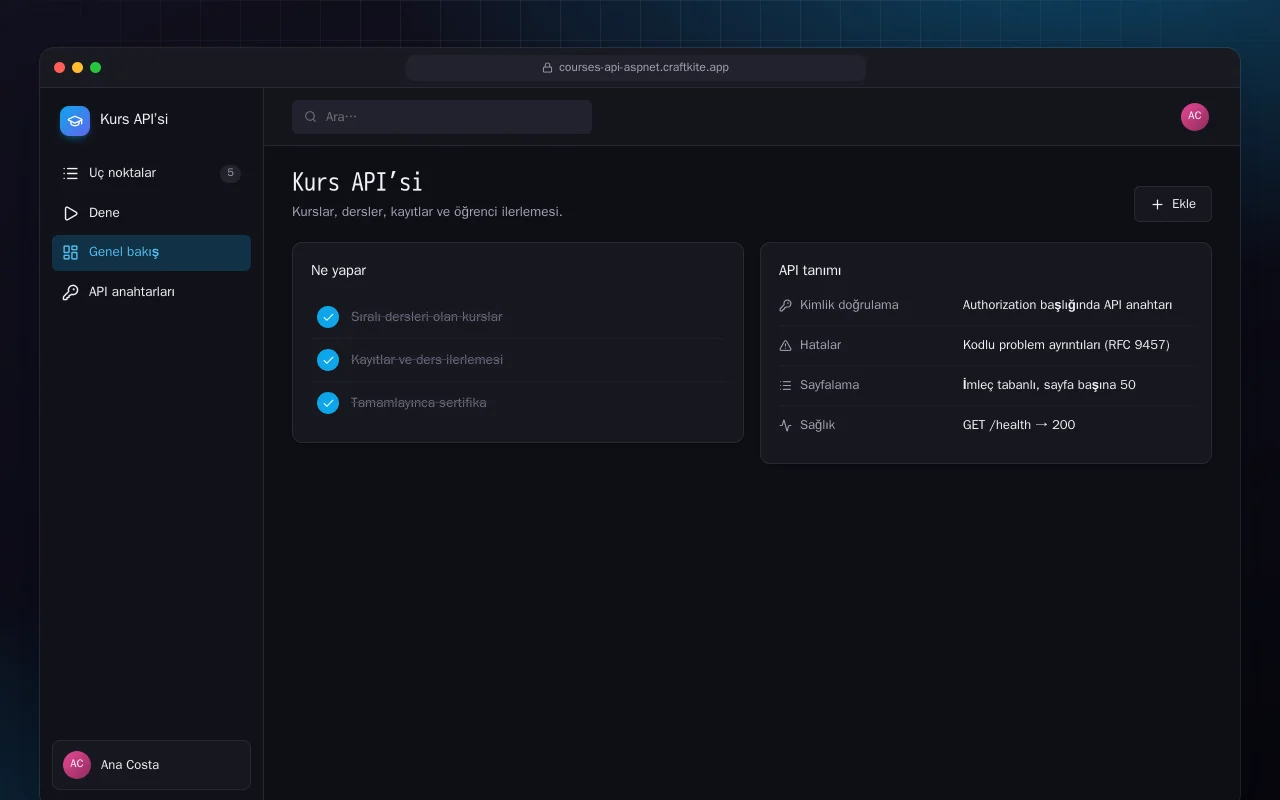Select Genel bakış in the sidebar

click(x=151, y=253)
